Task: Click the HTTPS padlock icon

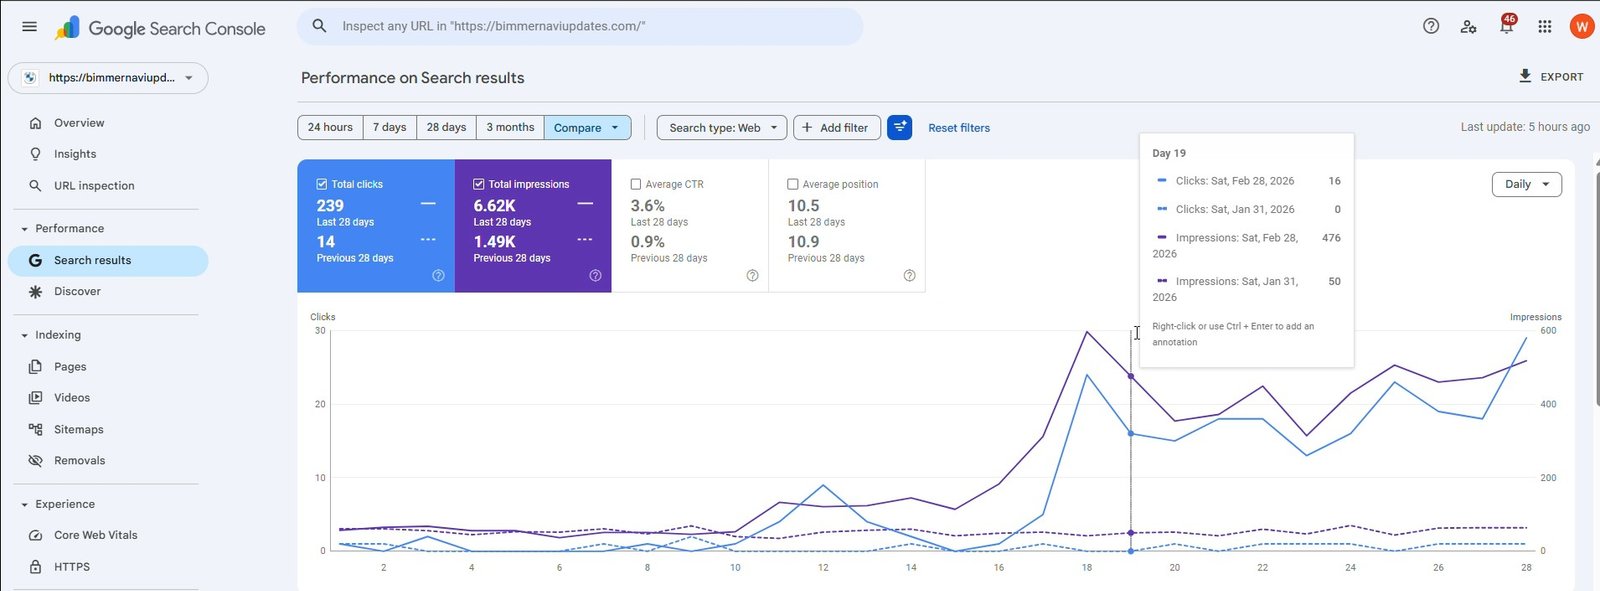Action: point(36,567)
